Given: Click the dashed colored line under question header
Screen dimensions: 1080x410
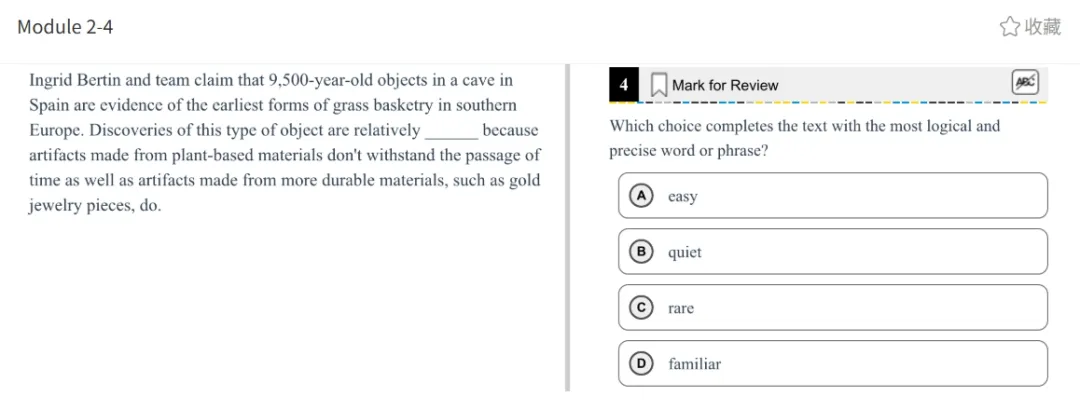Looking at the screenshot, I should tap(828, 102).
